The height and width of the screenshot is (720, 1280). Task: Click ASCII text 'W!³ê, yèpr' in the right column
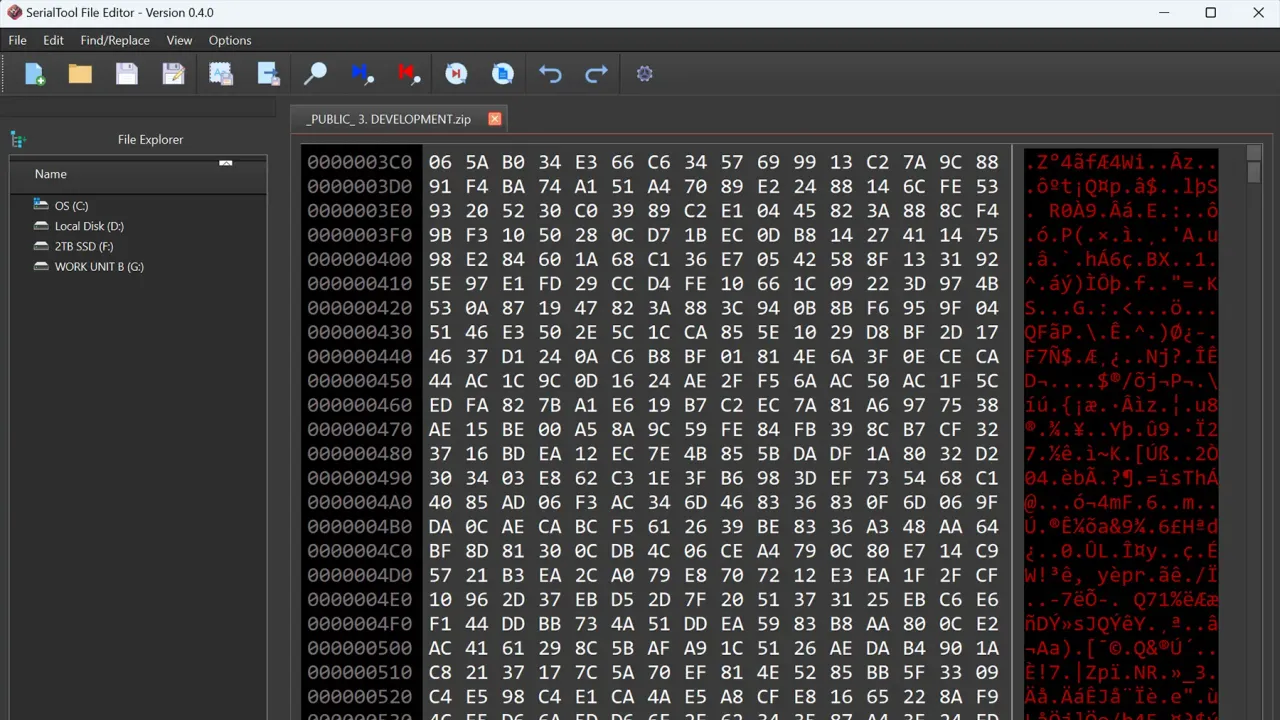(x=1085, y=575)
